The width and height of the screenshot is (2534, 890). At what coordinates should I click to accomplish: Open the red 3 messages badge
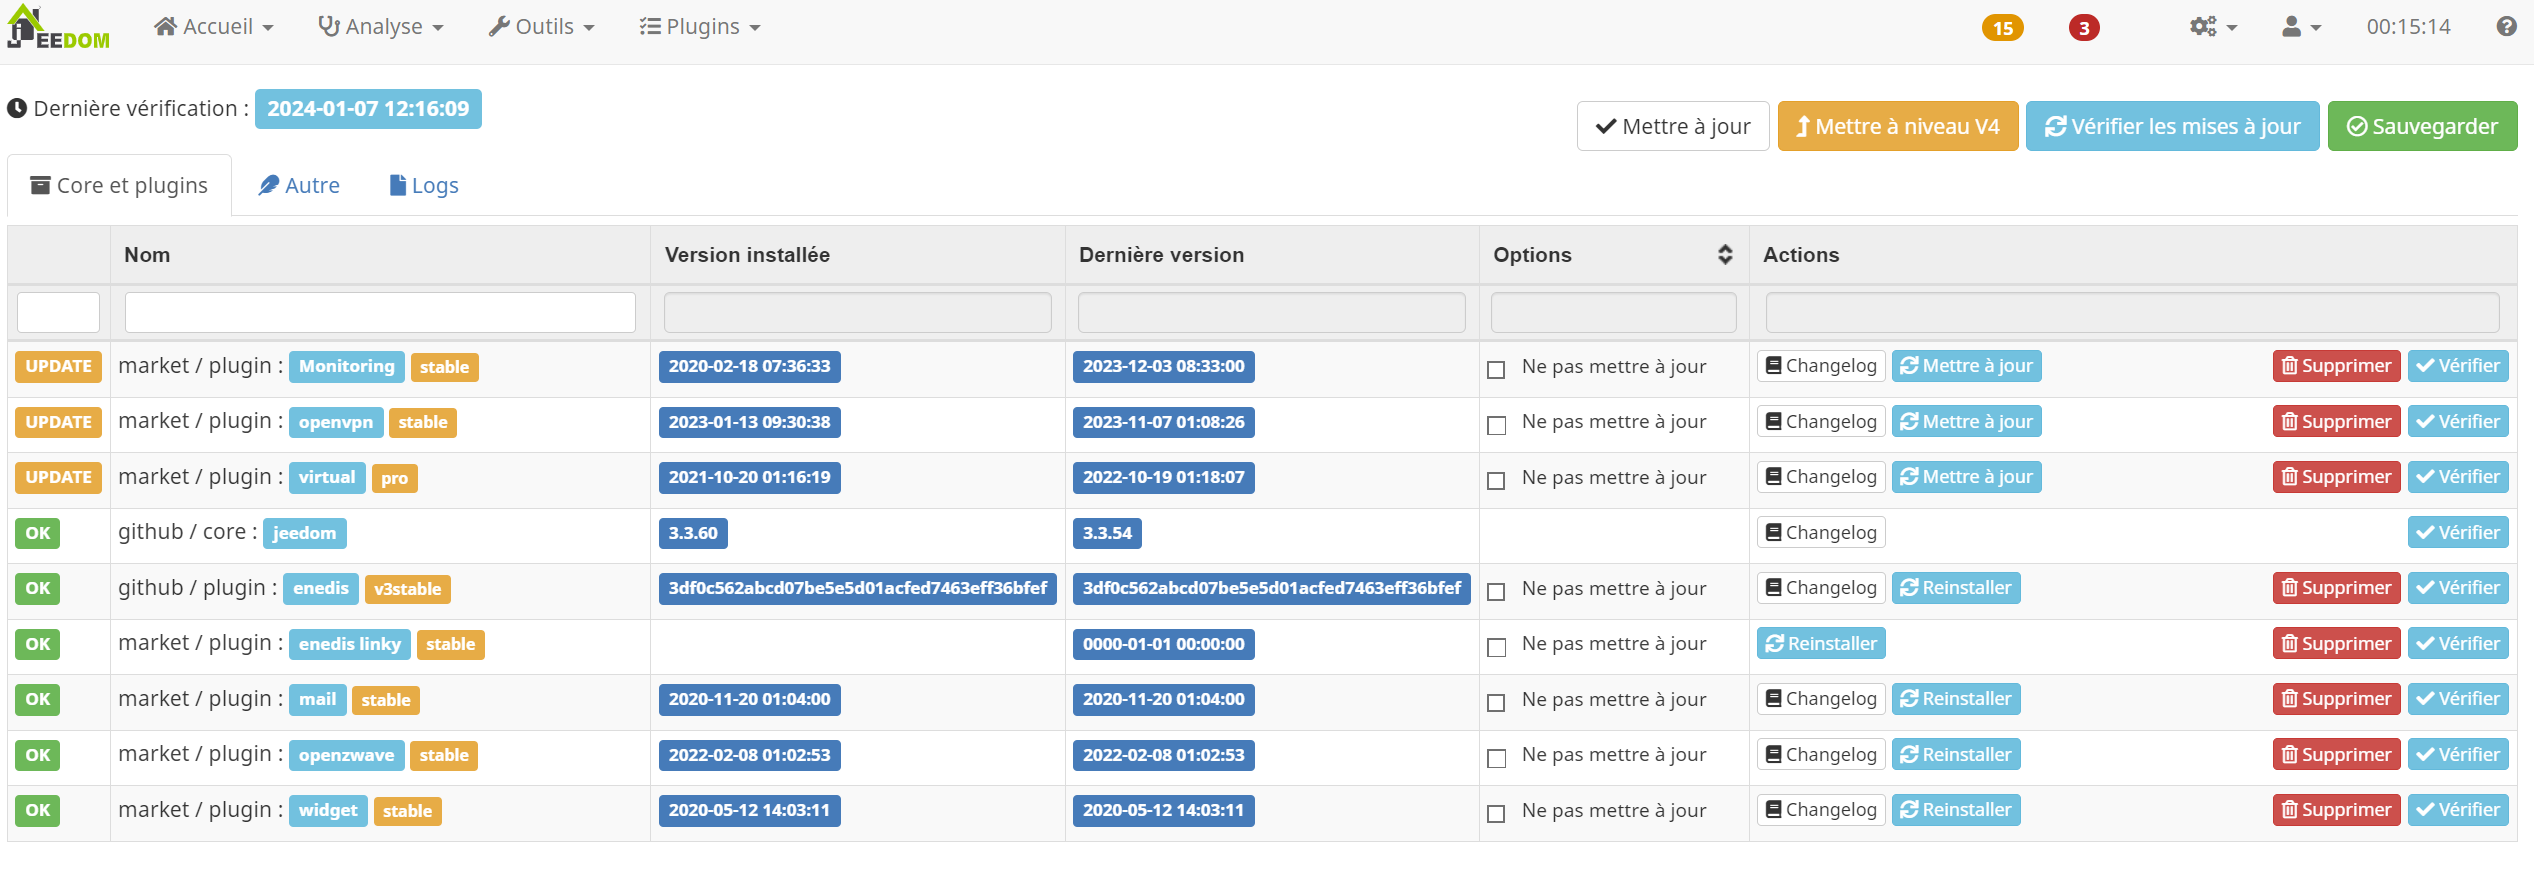(2084, 28)
